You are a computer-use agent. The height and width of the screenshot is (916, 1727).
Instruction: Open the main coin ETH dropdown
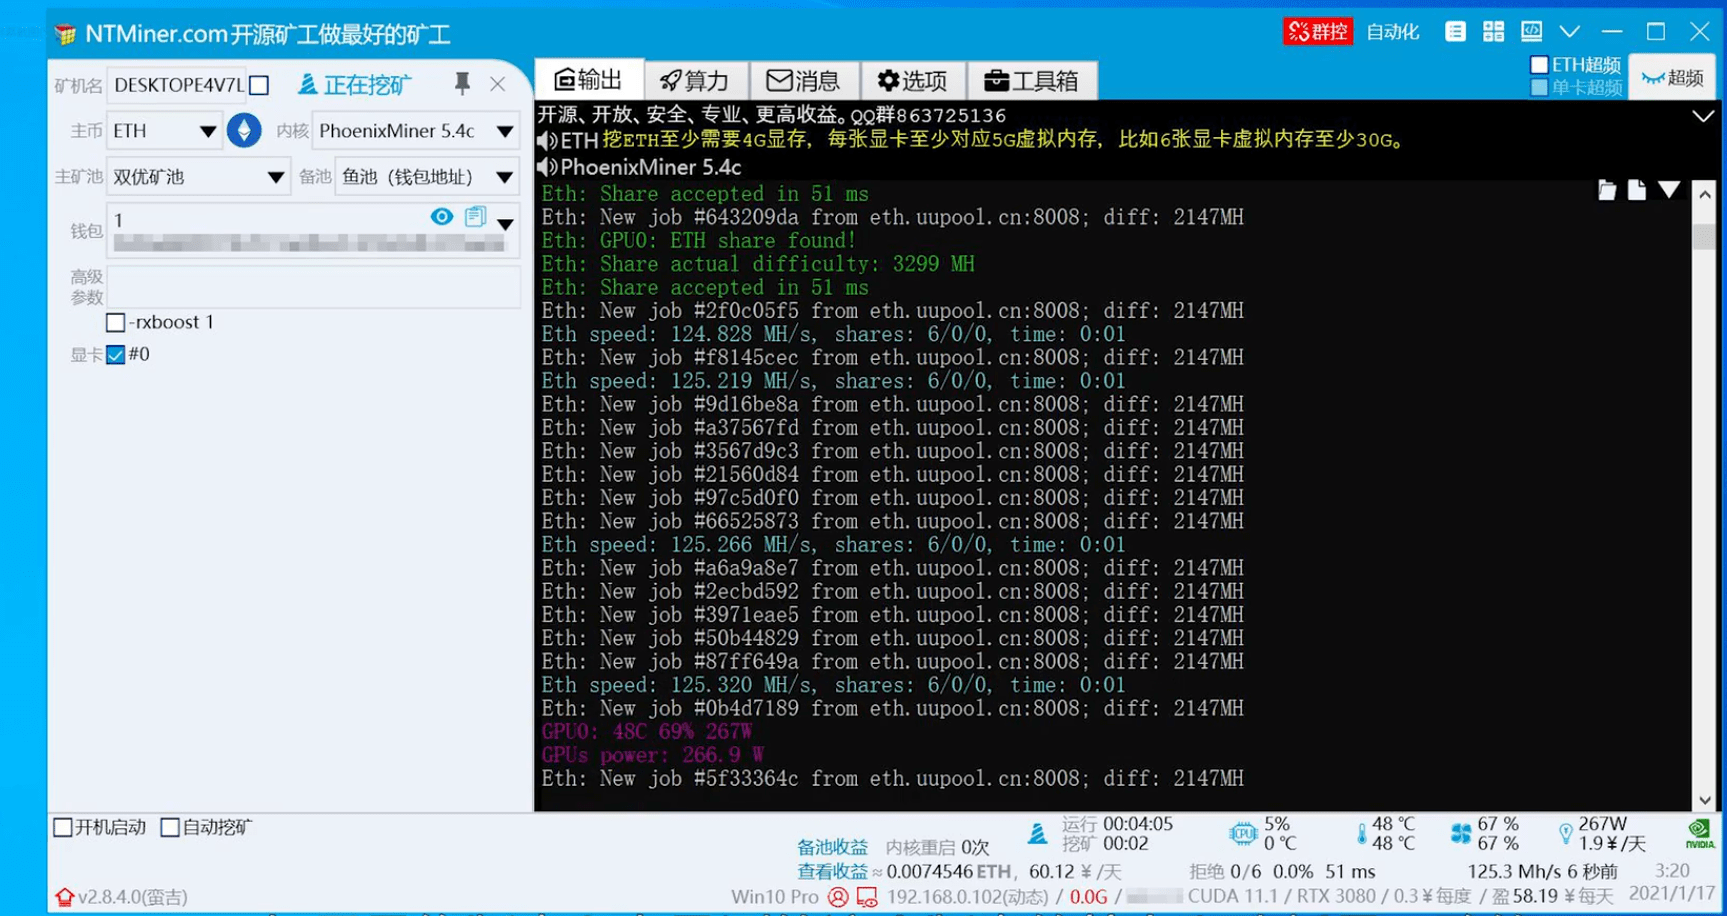pos(164,131)
